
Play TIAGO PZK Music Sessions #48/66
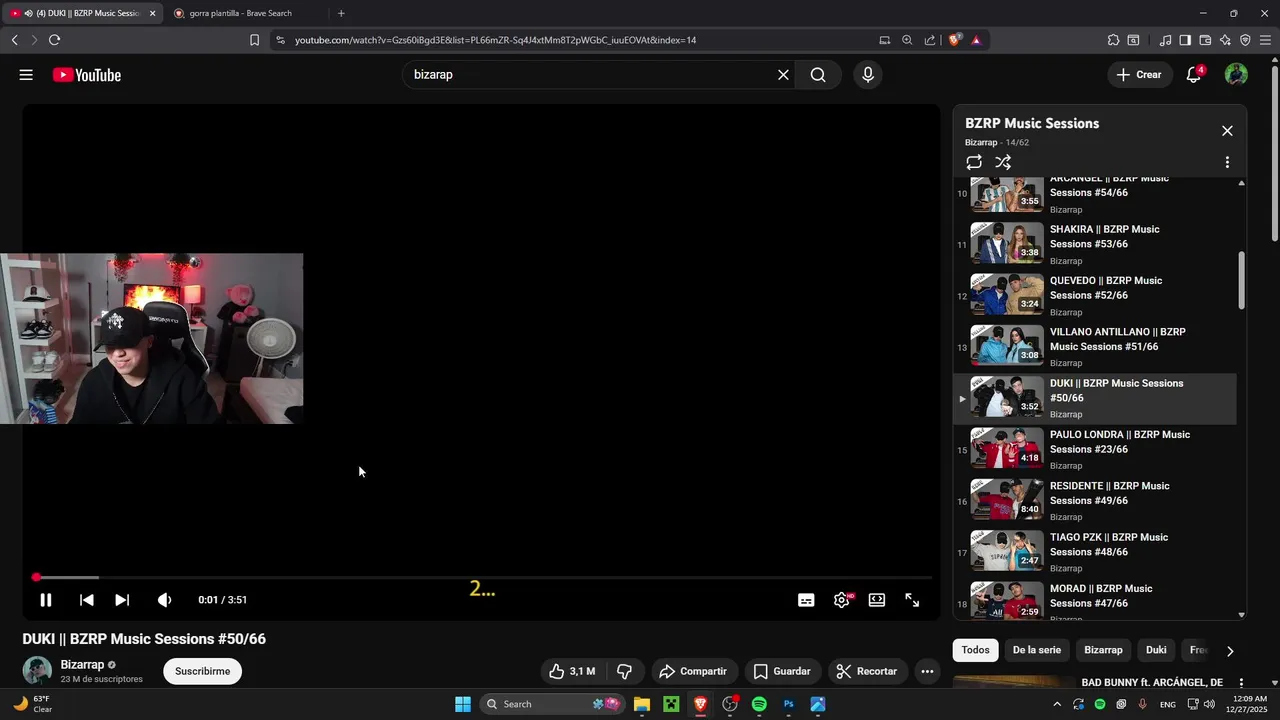[x=1095, y=552]
